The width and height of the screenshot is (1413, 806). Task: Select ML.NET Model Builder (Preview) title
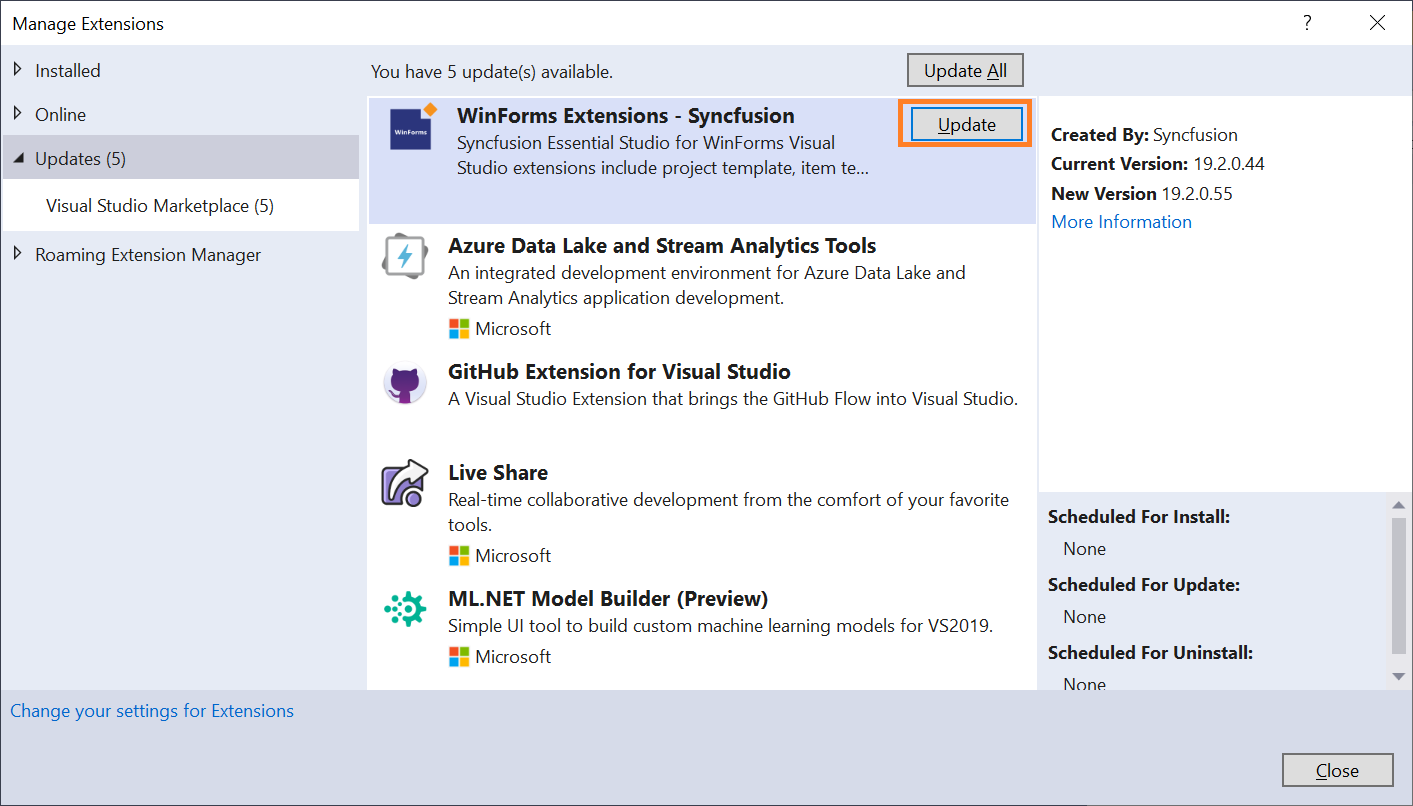coord(608,599)
